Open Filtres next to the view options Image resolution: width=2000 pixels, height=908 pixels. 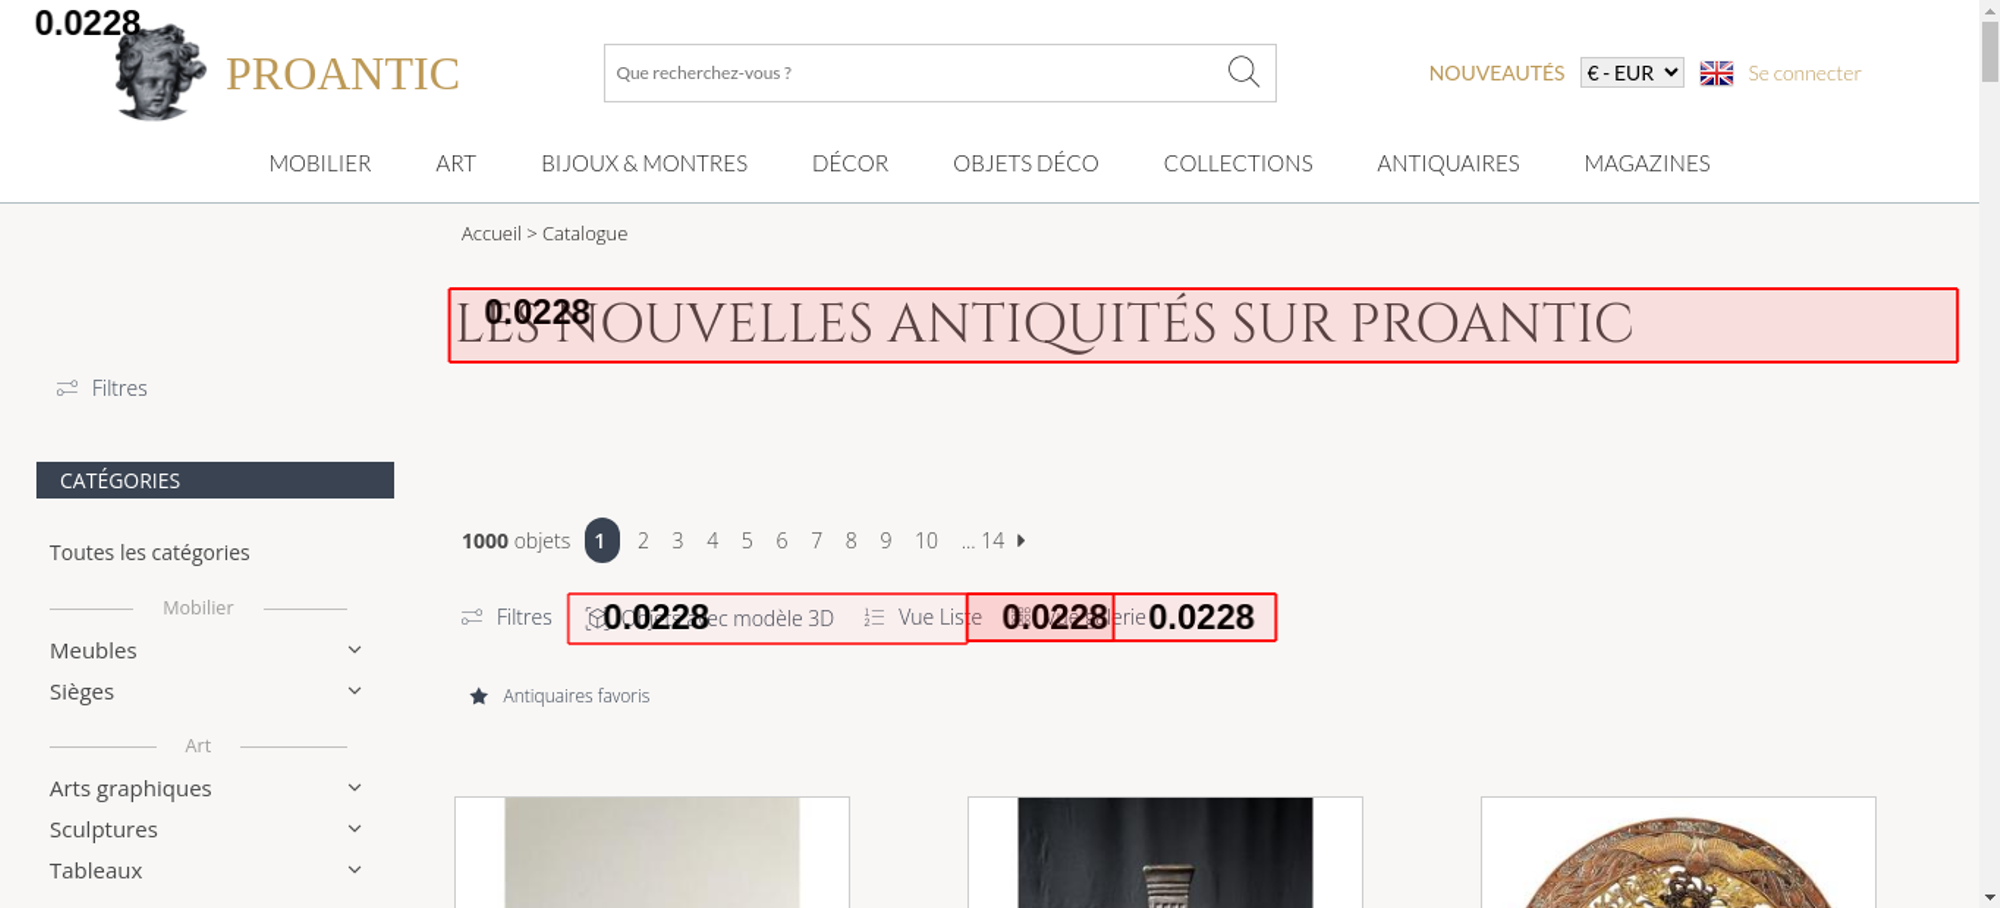click(x=506, y=618)
